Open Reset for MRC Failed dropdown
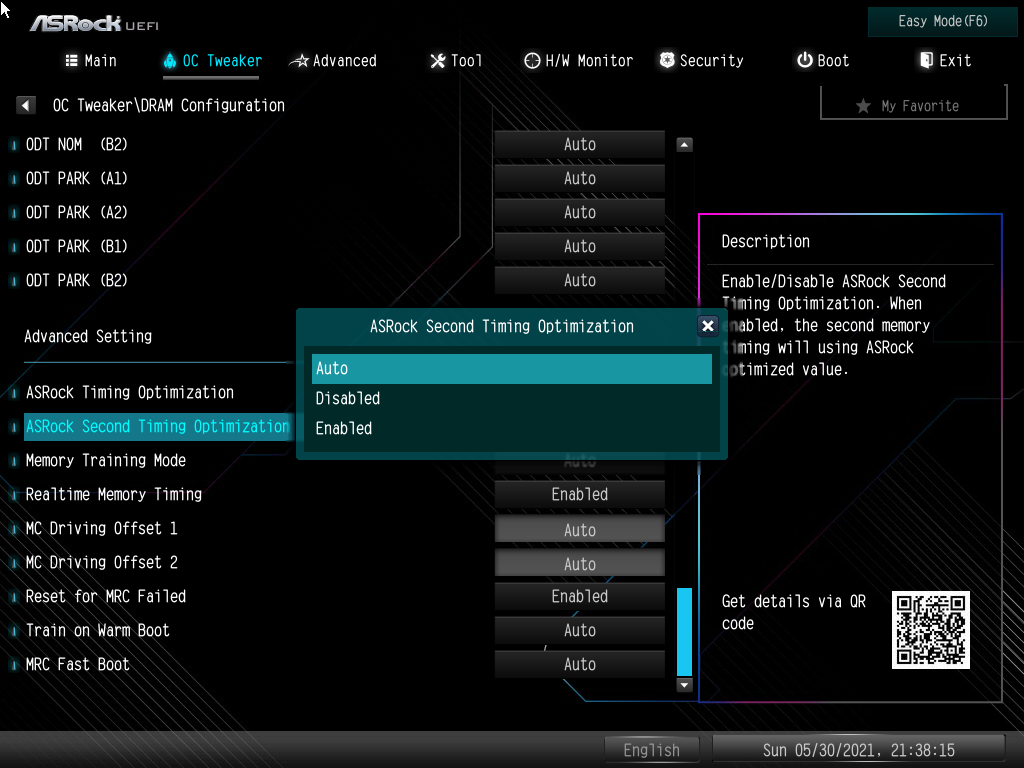The image size is (1024, 768). point(579,596)
